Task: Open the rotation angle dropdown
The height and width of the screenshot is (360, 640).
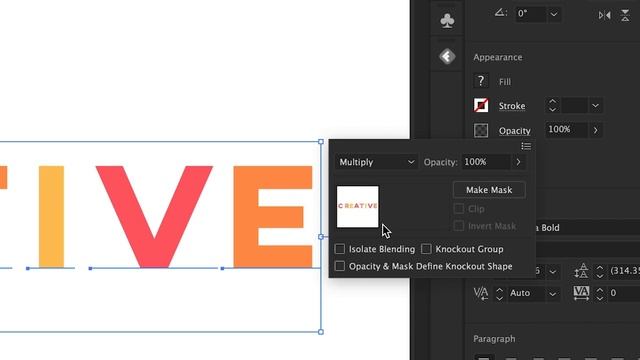Action: [553, 14]
